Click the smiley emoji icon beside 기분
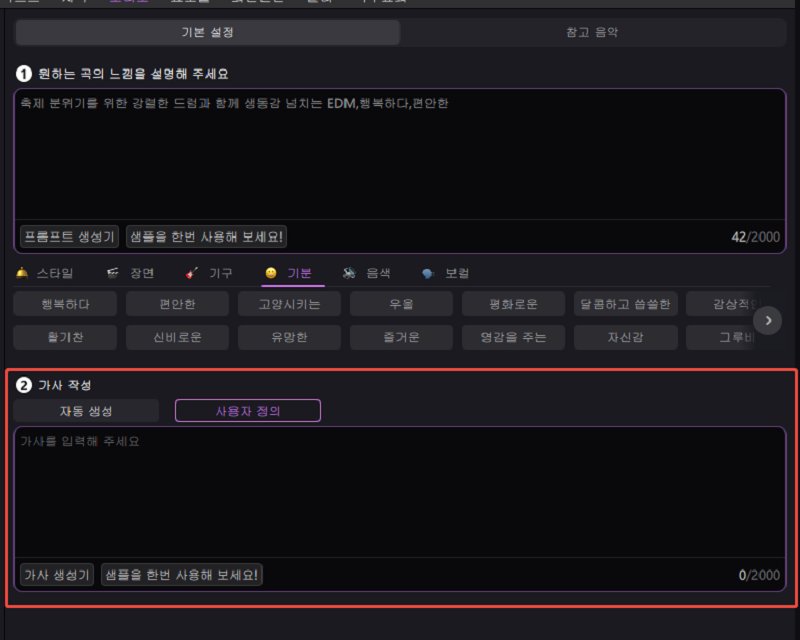This screenshot has width=800, height=640. tap(271, 273)
